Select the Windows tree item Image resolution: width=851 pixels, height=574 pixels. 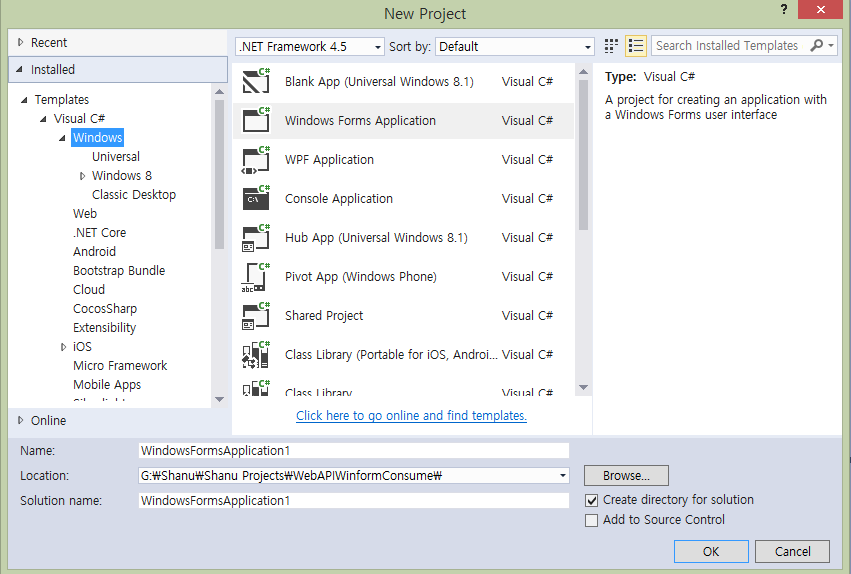(x=98, y=138)
